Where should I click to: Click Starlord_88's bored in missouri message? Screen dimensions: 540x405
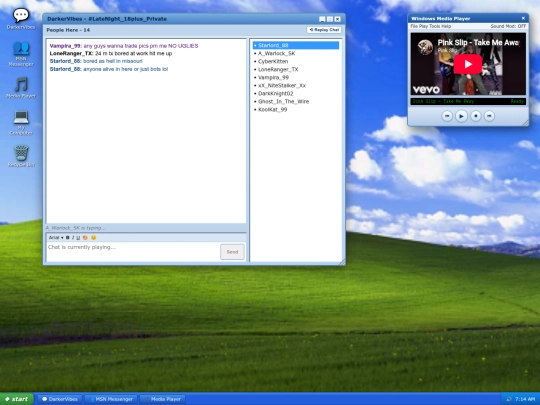pyautogui.click(x=96, y=61)
